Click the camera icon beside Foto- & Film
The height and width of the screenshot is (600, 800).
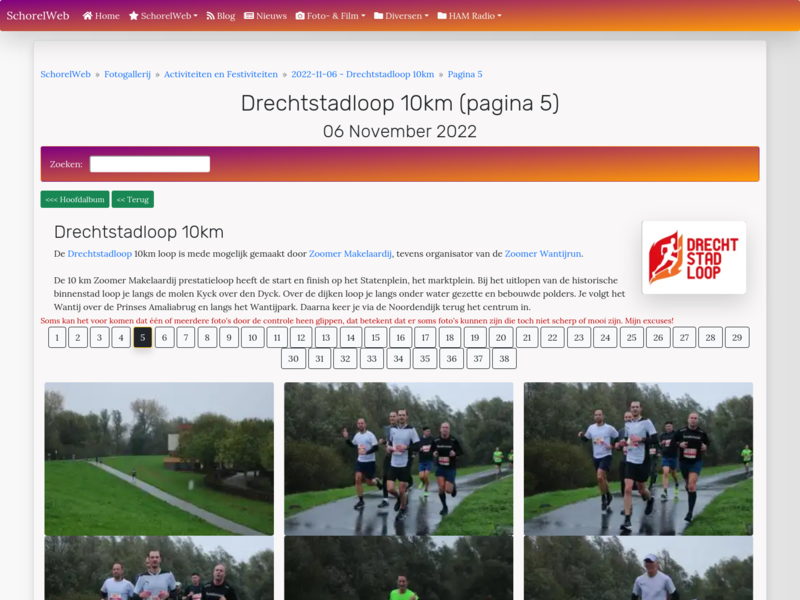[300, 16]
